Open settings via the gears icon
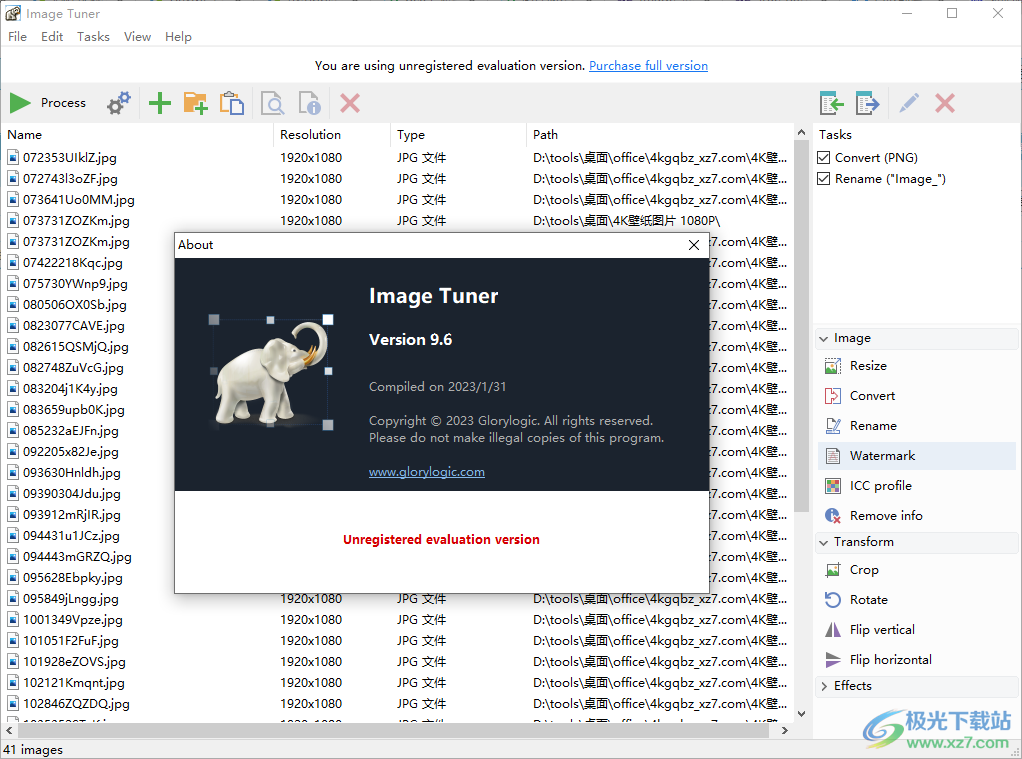Screen dimensions: 1022x759 119,103
